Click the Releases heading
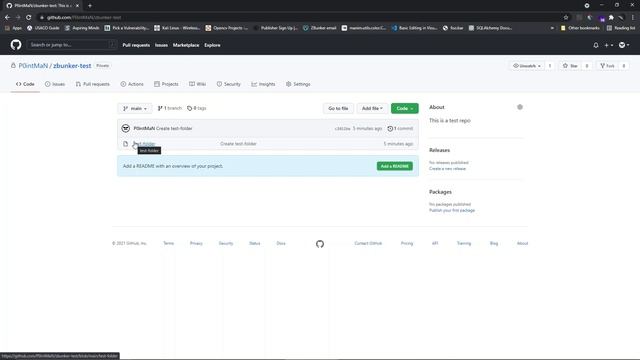Viewport: 640px width, 360px height. pos(440,150)
